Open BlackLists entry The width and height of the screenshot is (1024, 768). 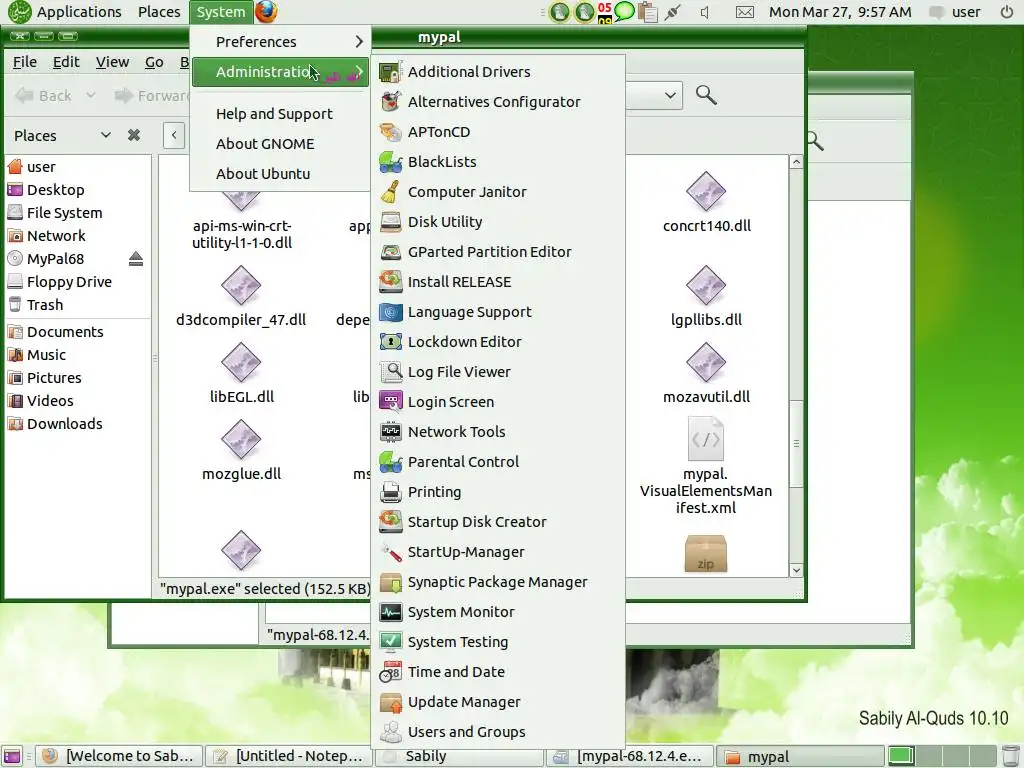[x=498, y=162]
